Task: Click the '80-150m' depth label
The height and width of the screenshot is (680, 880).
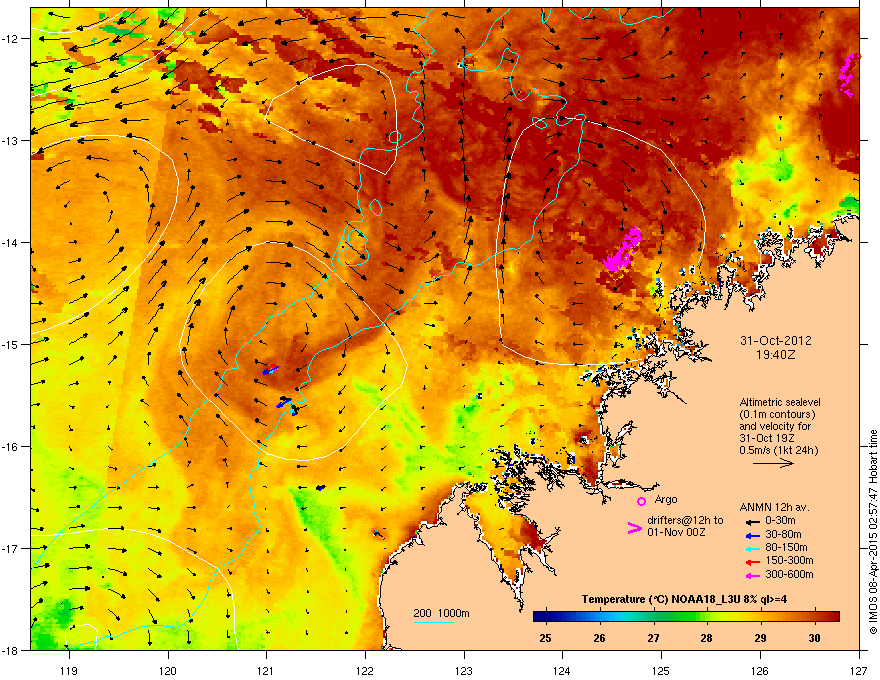Action: [x=786, y=548]
